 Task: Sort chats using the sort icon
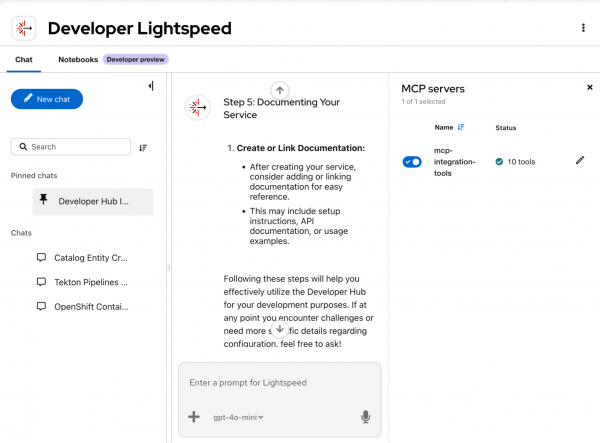click(x=143, y=148)
